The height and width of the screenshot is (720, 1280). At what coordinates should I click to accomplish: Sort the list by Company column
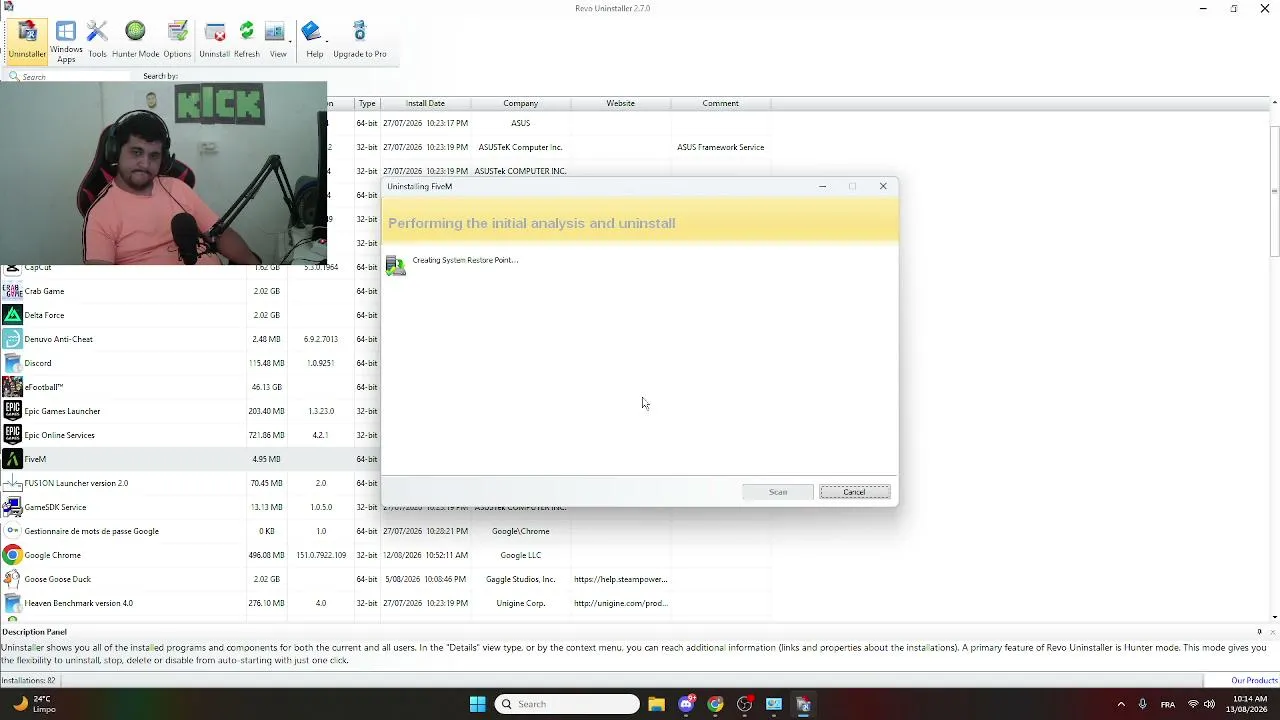[x=521, y=103]
